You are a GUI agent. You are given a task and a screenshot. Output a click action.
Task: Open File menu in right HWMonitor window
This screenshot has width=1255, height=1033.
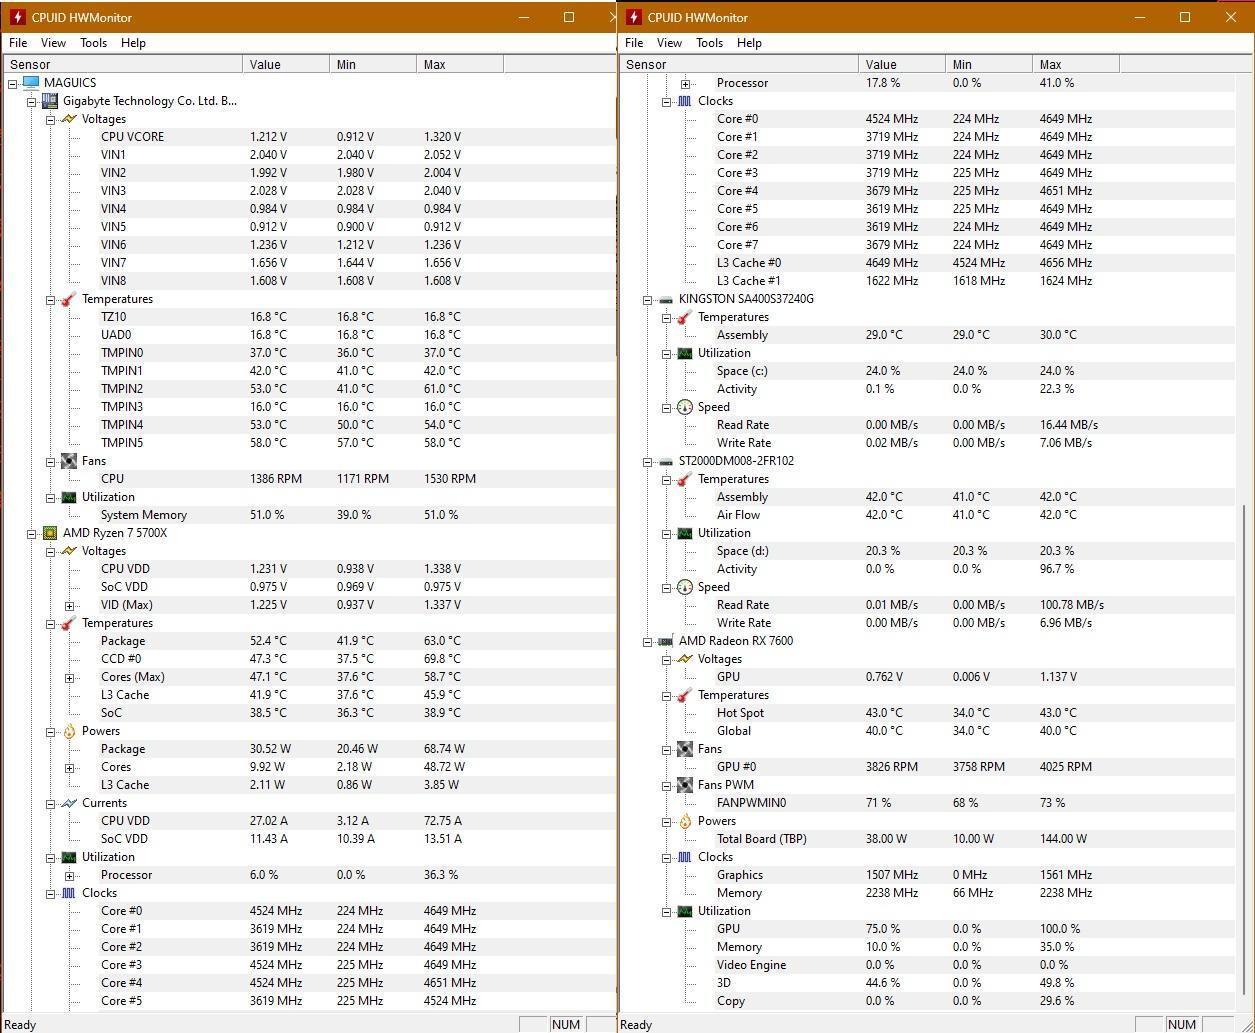pos(634,43)
